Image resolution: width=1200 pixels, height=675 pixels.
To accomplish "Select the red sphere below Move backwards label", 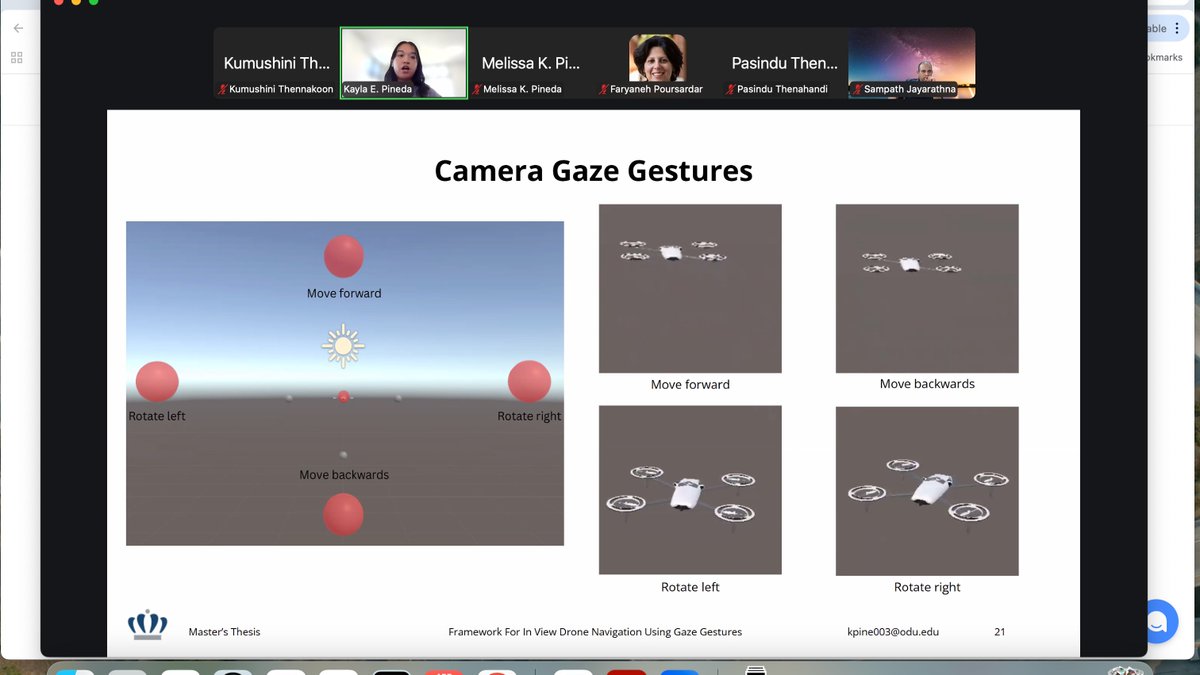I will pos(343,514).
